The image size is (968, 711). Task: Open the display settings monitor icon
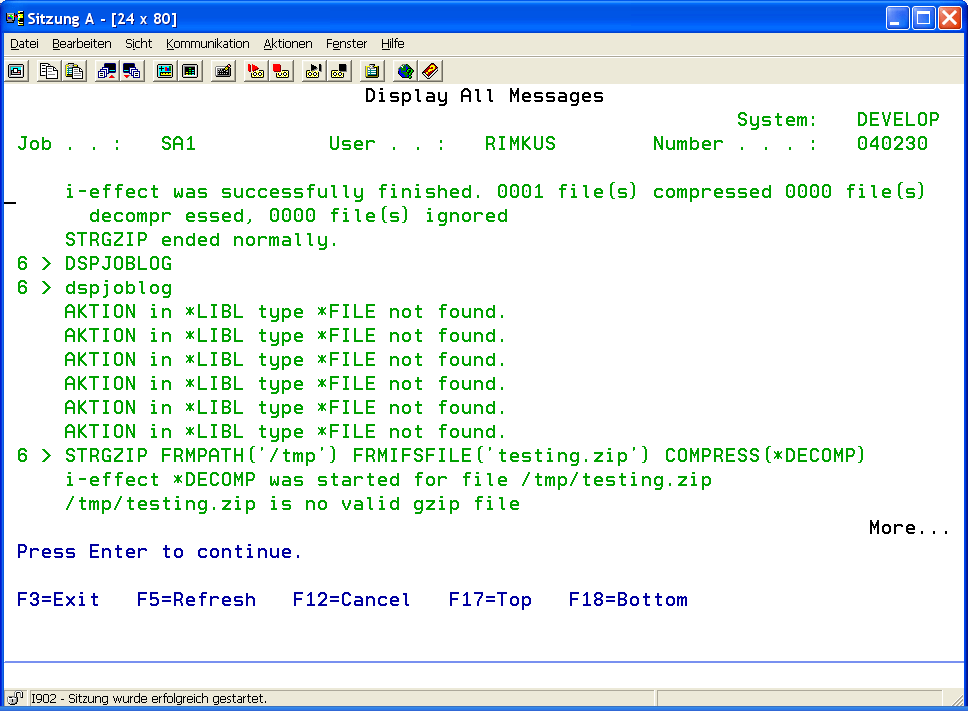[165, 71]
